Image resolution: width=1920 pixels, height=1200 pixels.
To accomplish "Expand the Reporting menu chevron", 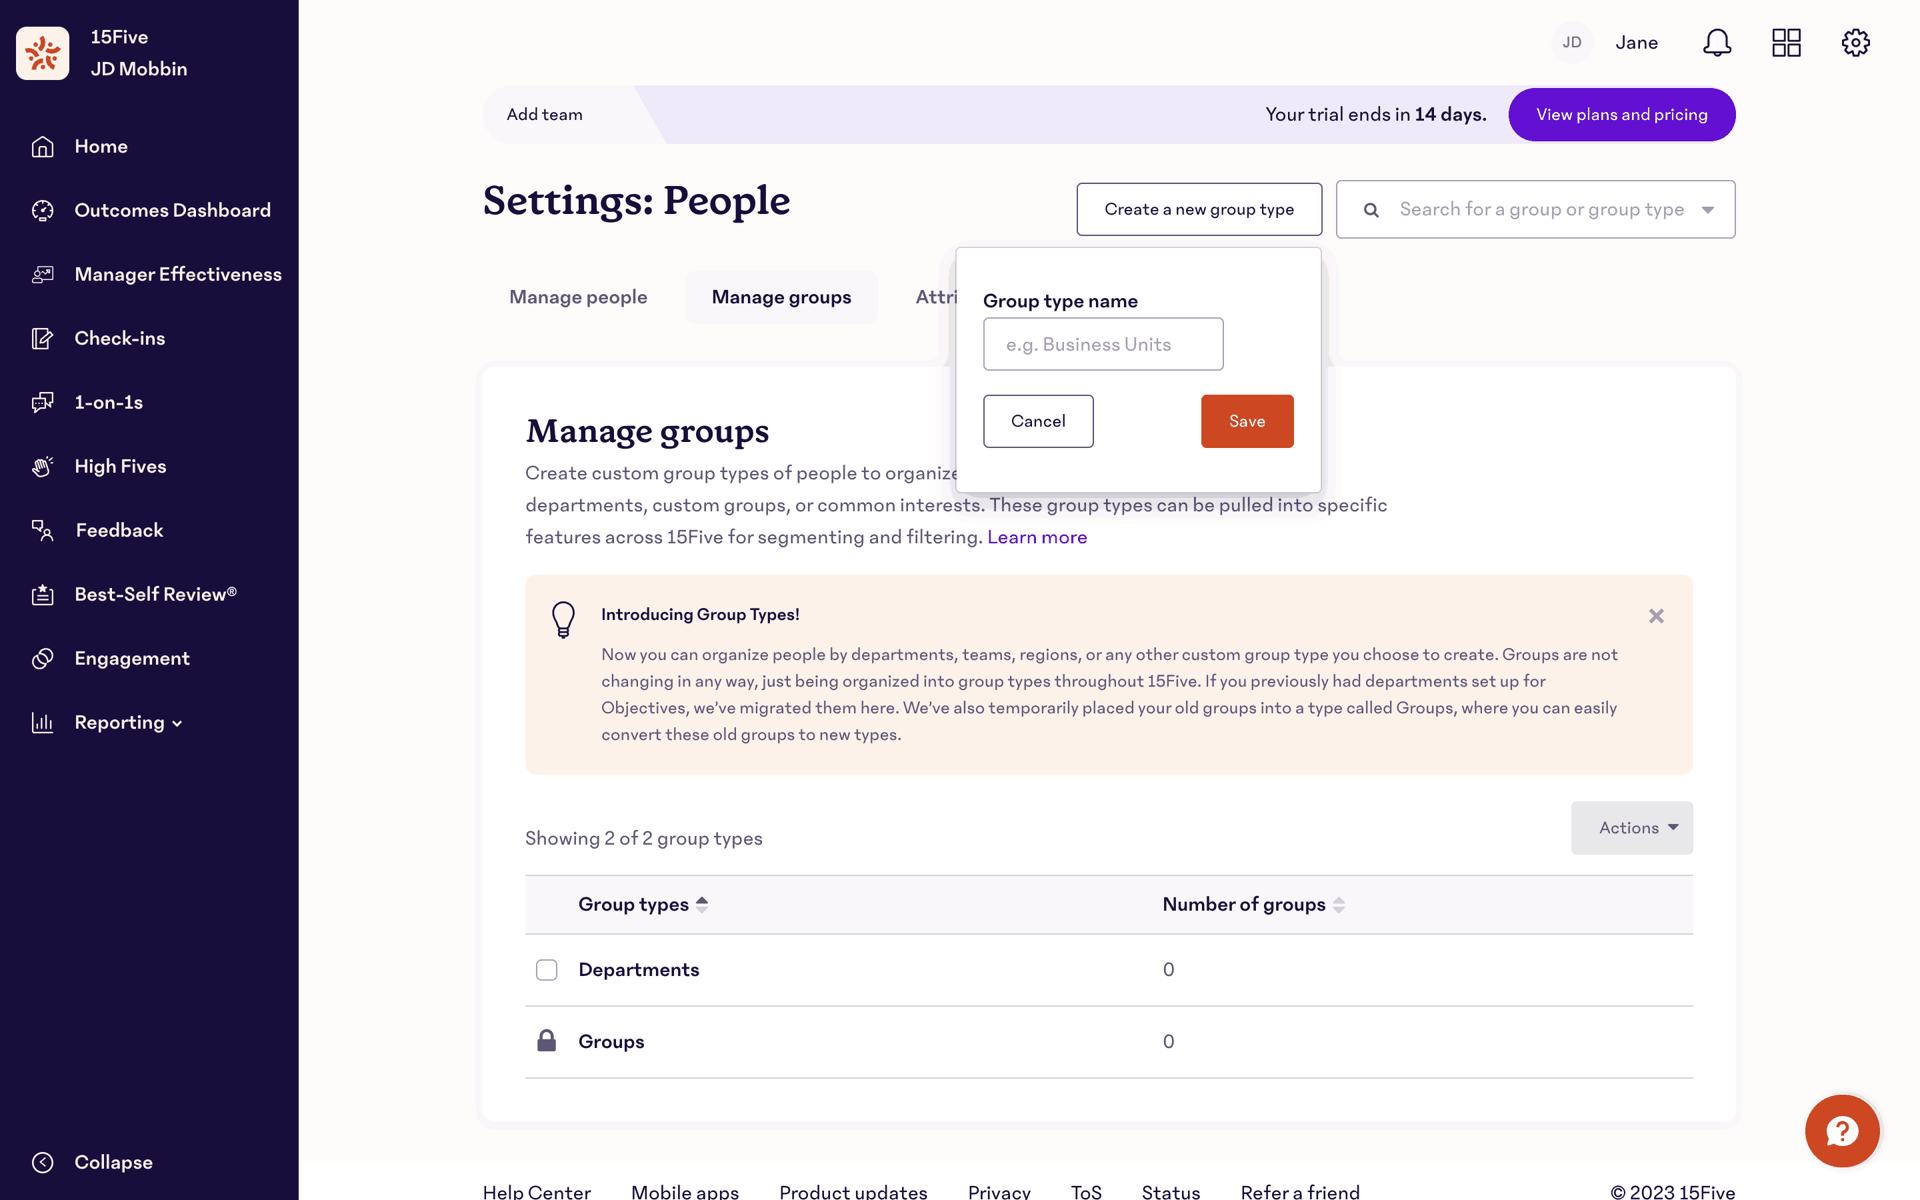I will [x=177, y=724].
